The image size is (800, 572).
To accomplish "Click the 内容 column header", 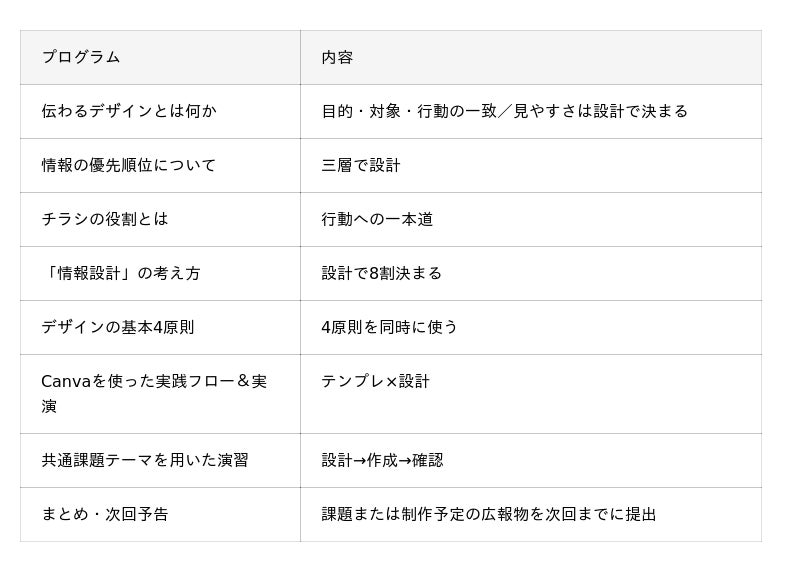I will [337, 58].
